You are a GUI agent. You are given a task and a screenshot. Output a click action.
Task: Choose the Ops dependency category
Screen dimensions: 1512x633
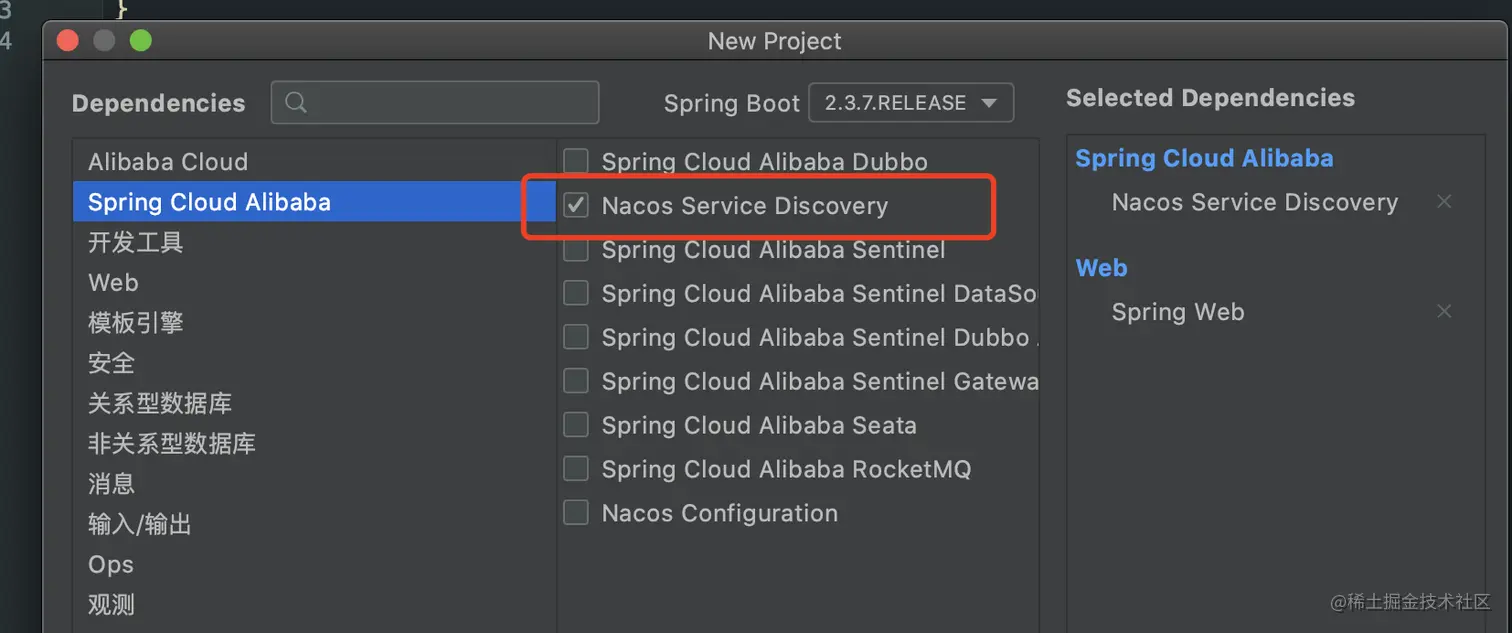pos(111,564)
